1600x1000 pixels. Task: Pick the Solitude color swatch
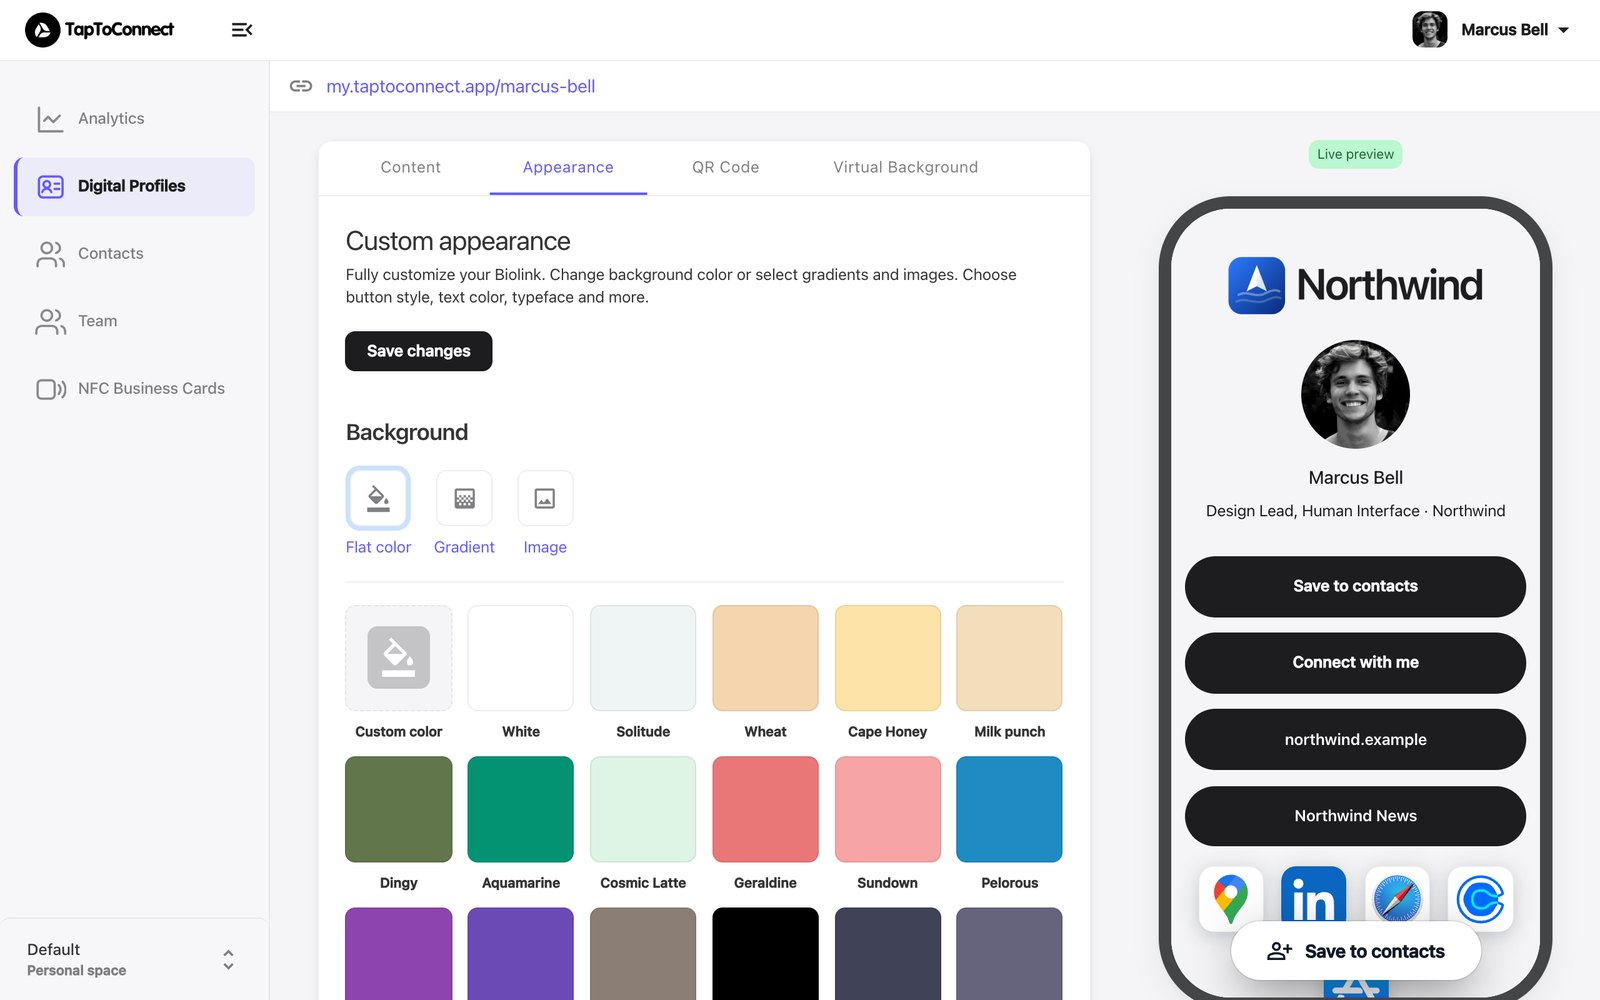pyautogui.click(x=643, y=658)
